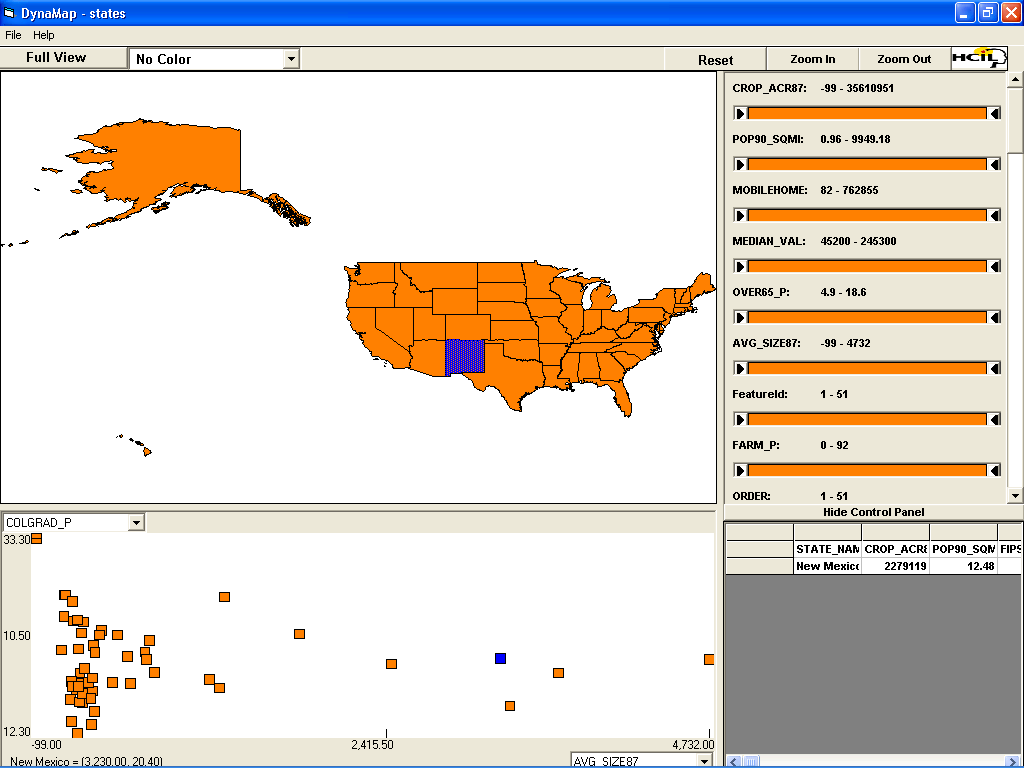This screenshot has width=1024, height=768.
Task: Click the STATE_NAME column header
Action: tap(827, 549)
